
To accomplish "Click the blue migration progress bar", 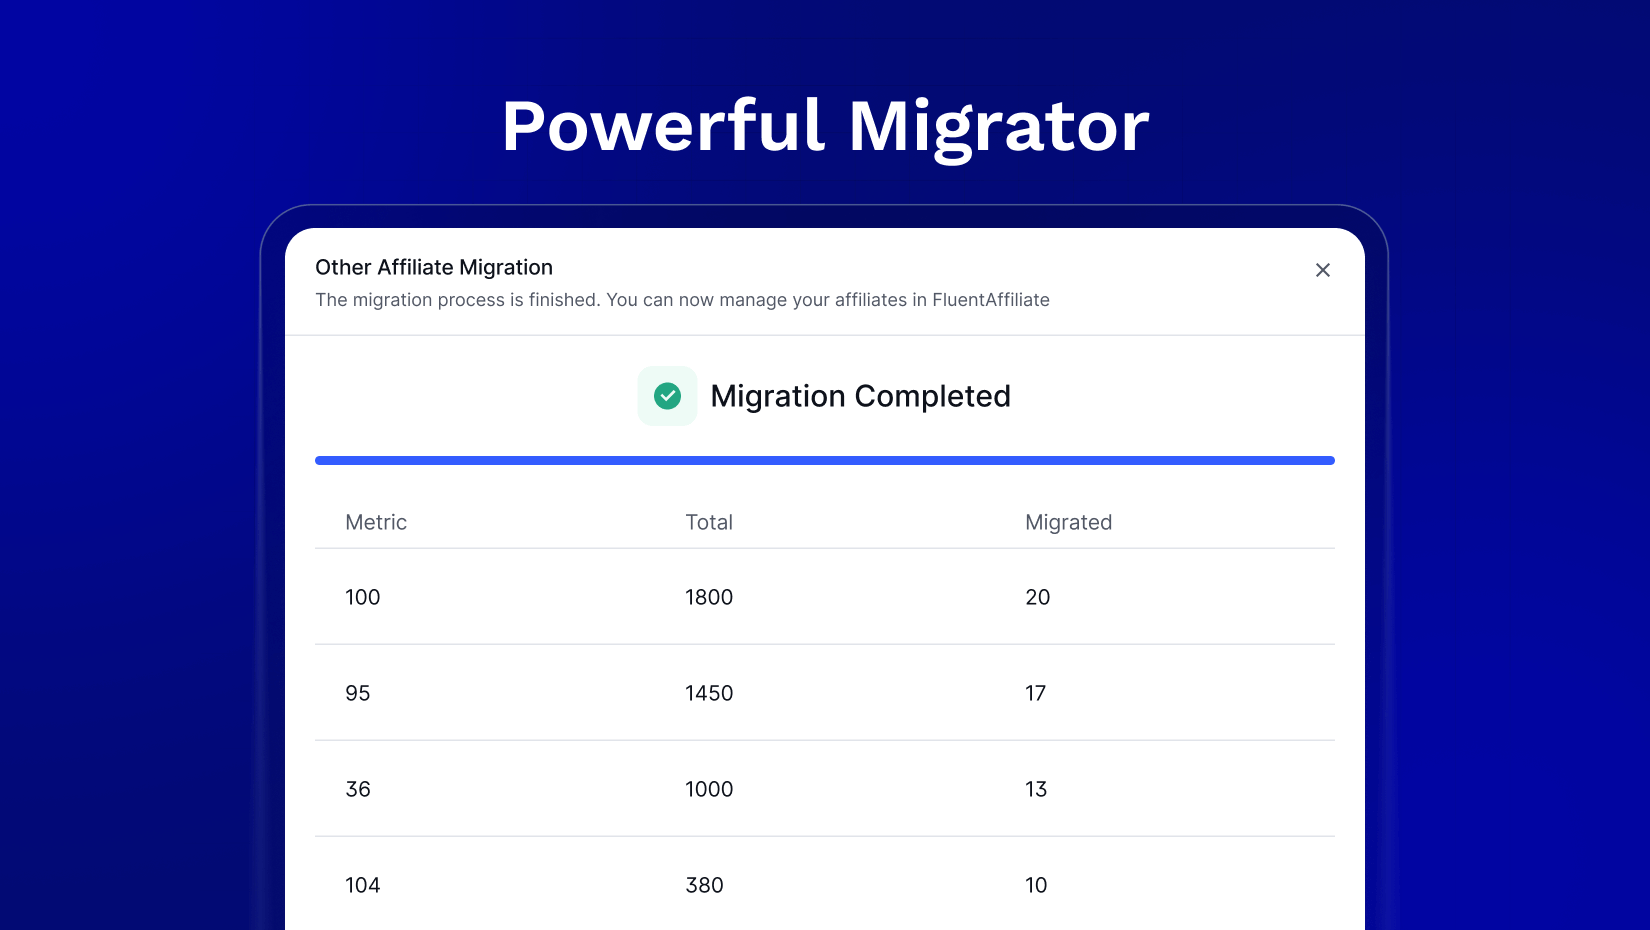I will click(824, 461).
